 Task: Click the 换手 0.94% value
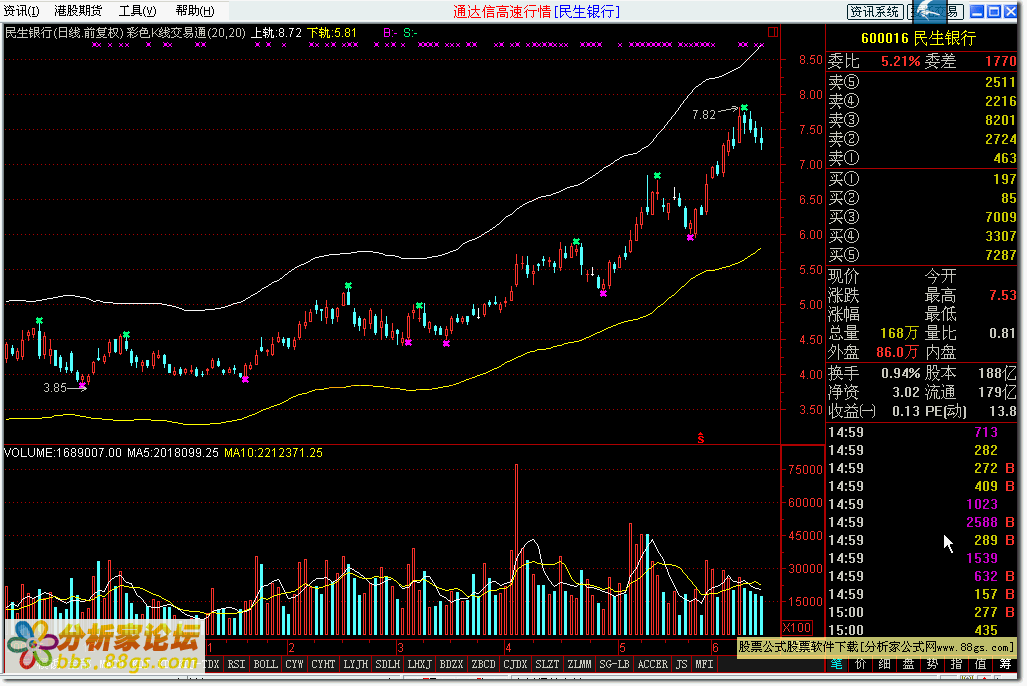pos(901,373)
